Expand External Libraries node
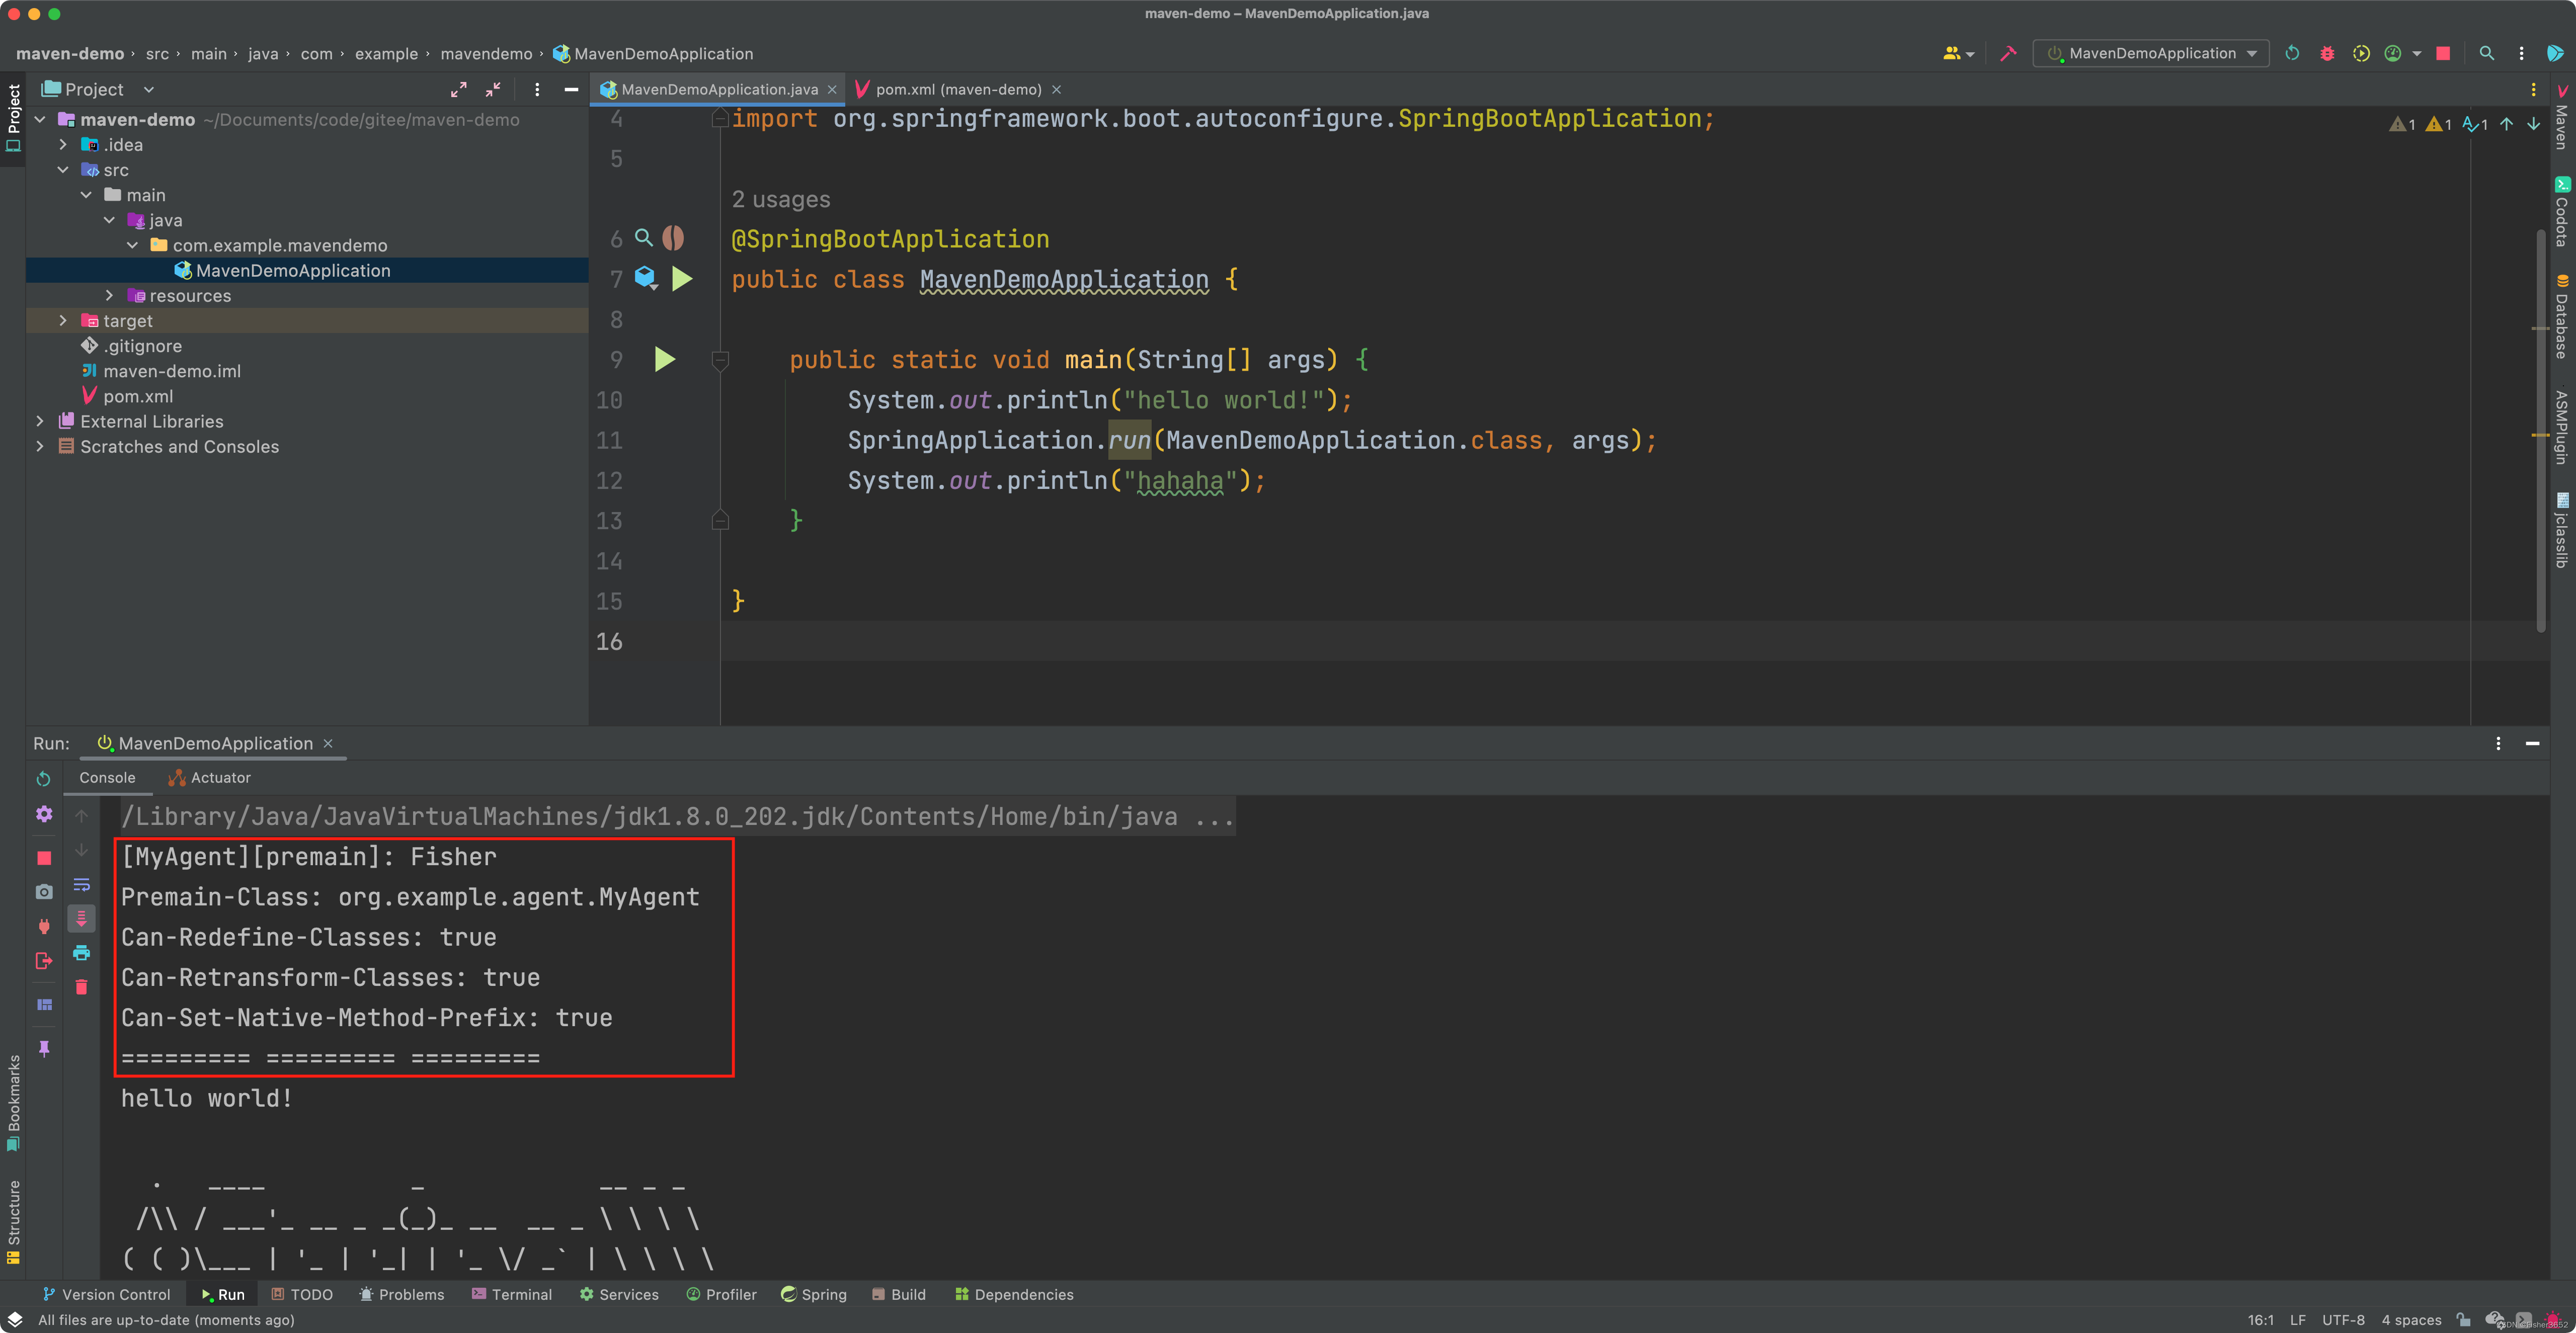The image size is (2576, 1333). [x=40, y=422]
